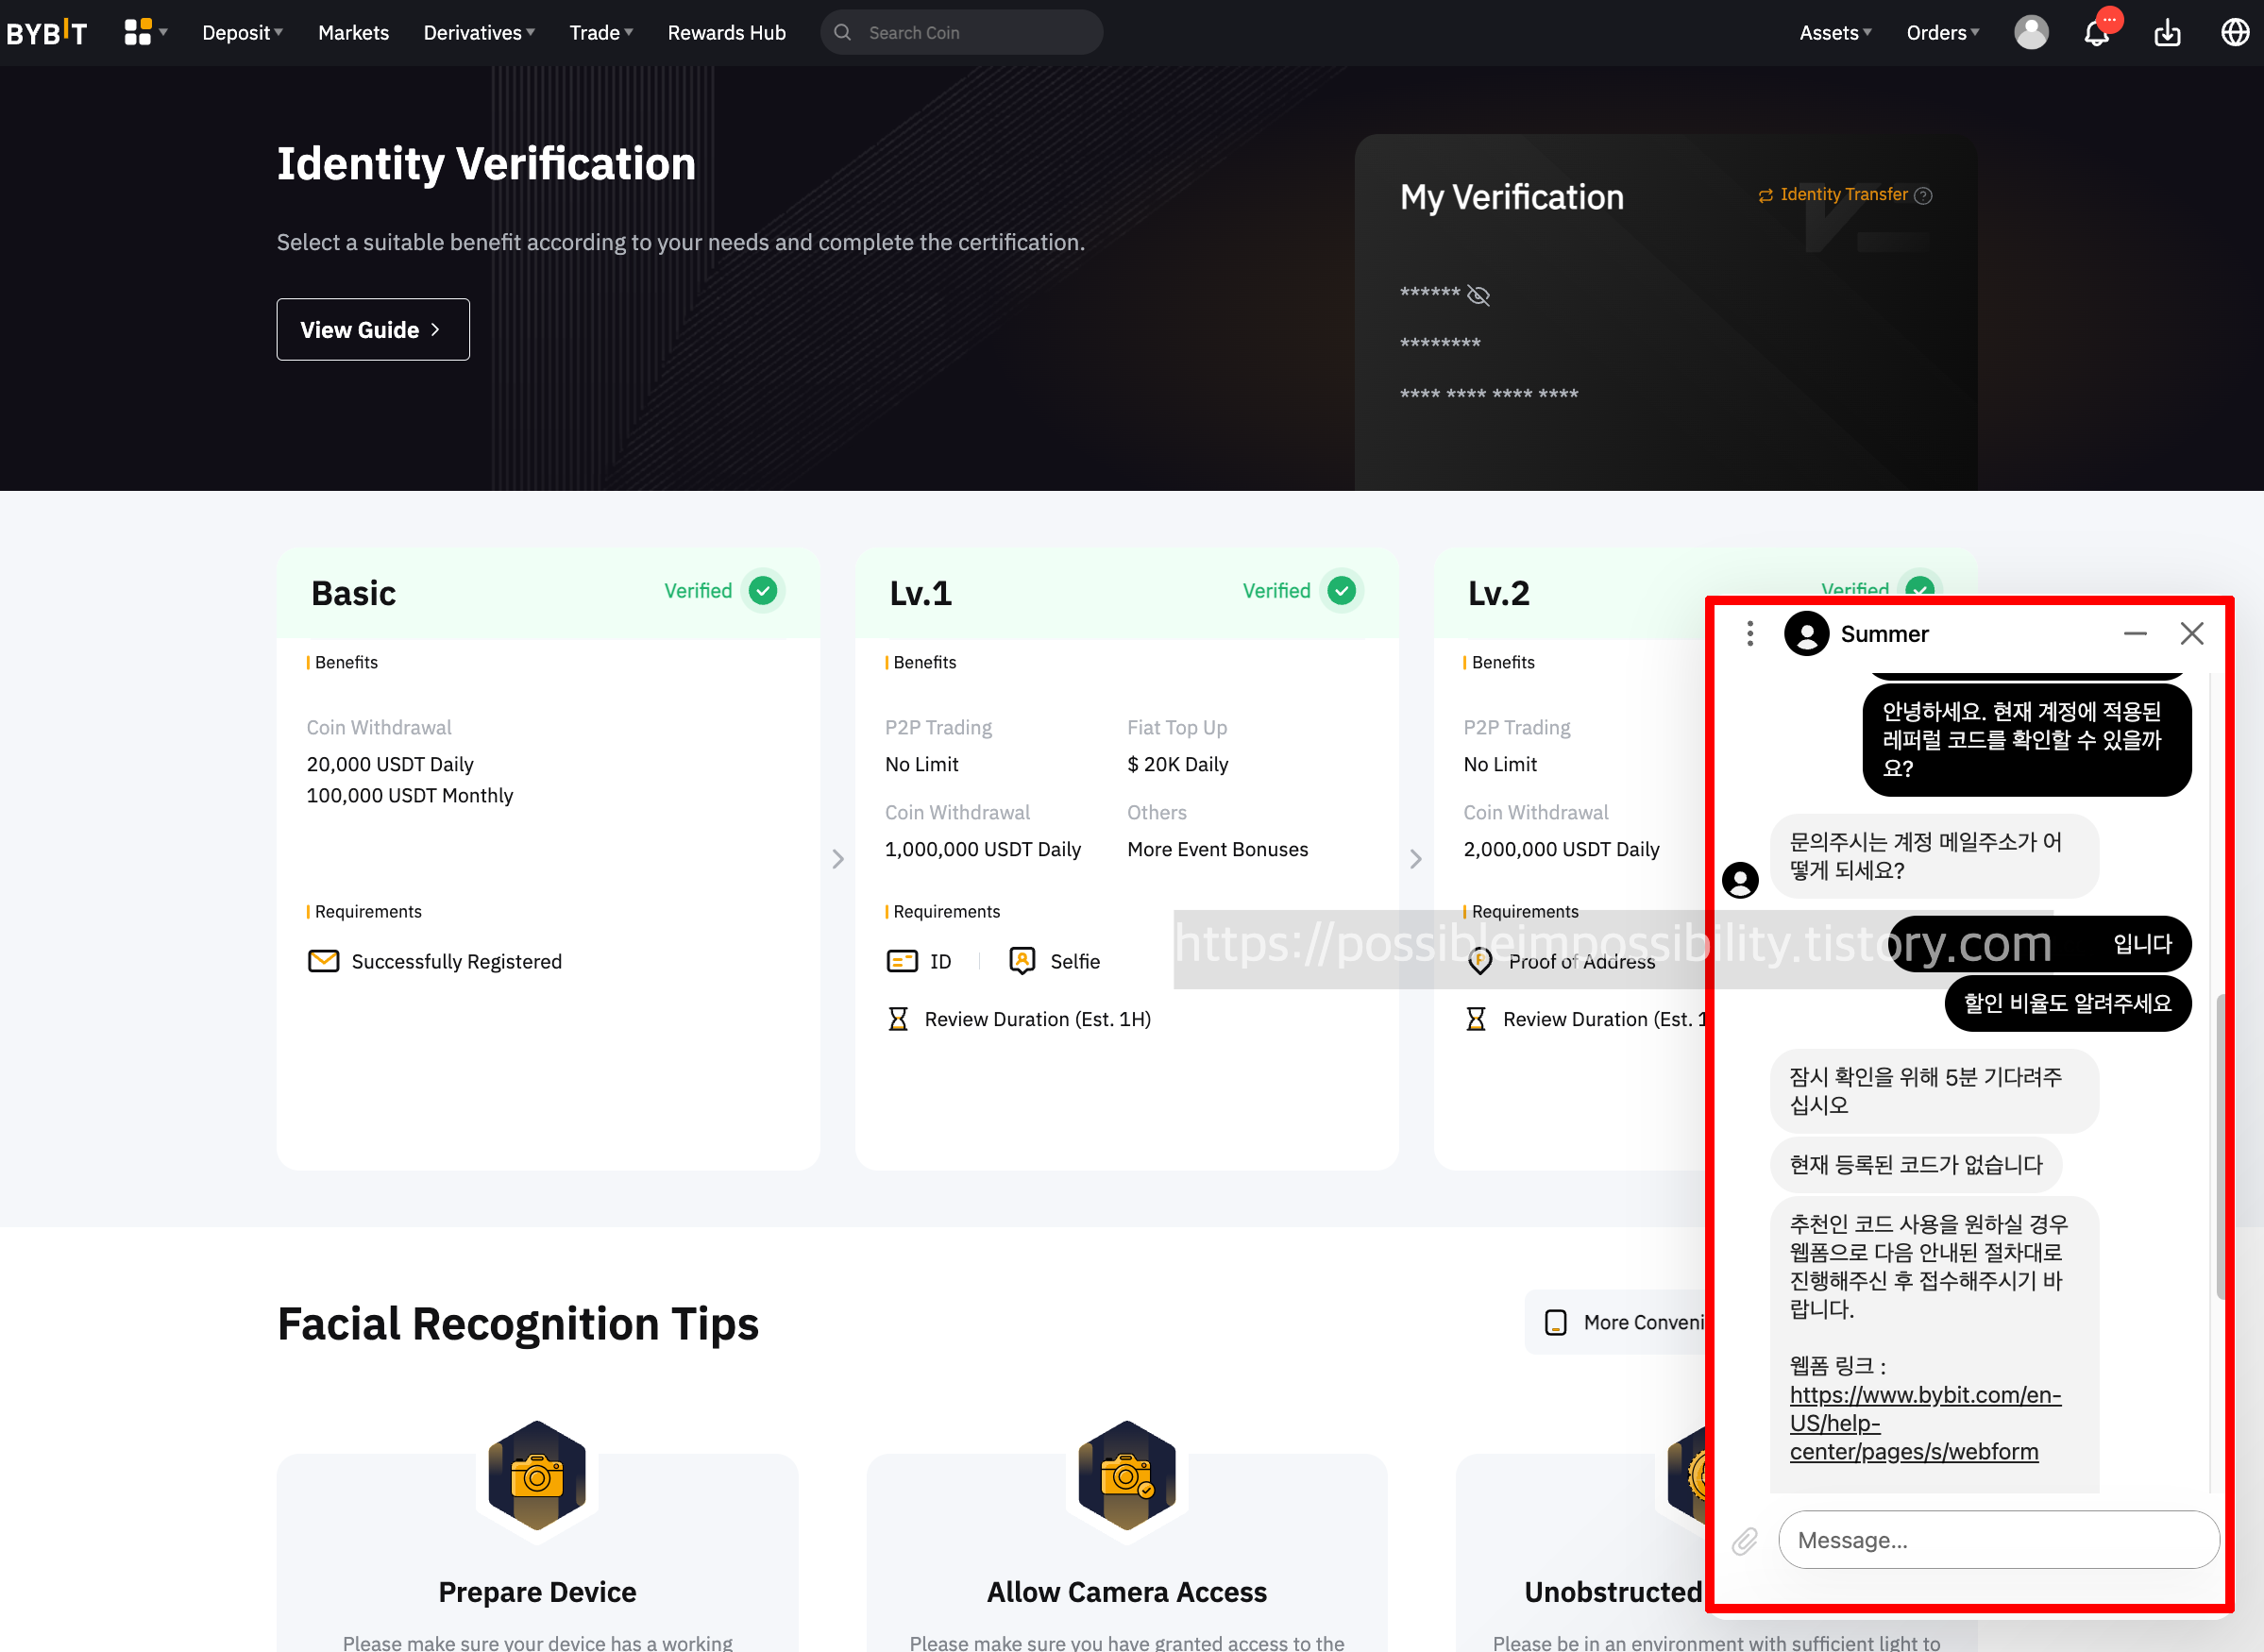Click the Identity Transfer help question icon
This screenshot has height=1652, width=2264.
point(1923,196)
